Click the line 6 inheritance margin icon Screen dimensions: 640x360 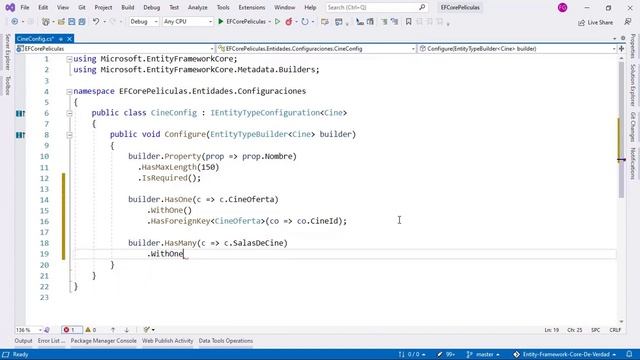pyautogui.click(x=20, y=113)
